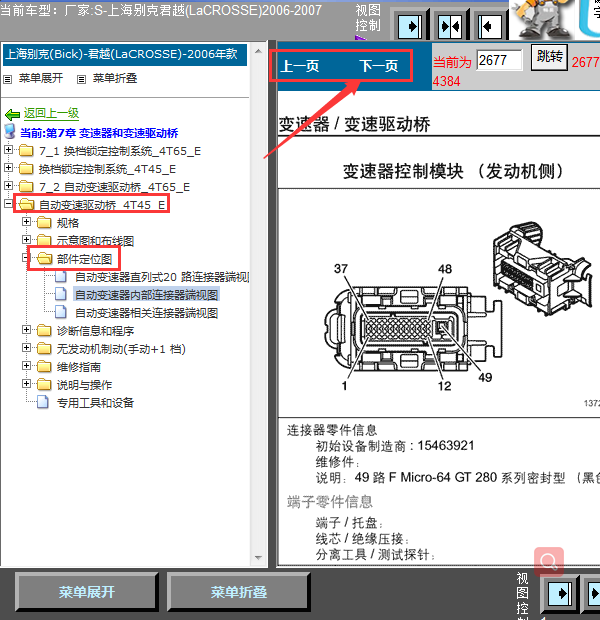Click folder icon for 7_2 自动变速驱动桥_4T65_E
600x620 pixels.
coord(26,186)
